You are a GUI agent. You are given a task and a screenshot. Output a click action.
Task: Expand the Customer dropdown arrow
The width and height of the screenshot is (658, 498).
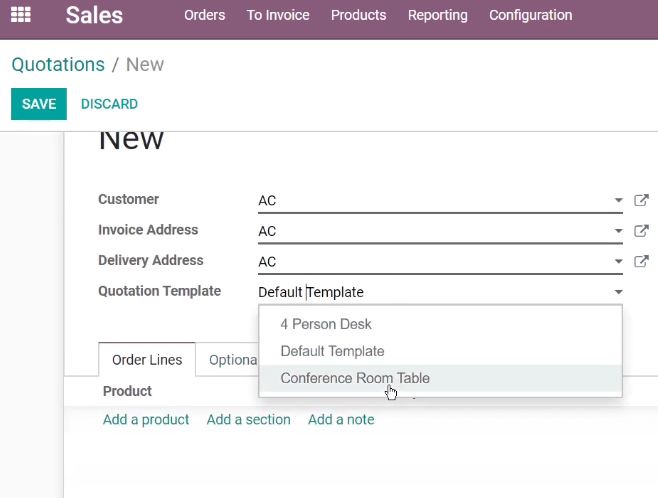coord(618,200)
